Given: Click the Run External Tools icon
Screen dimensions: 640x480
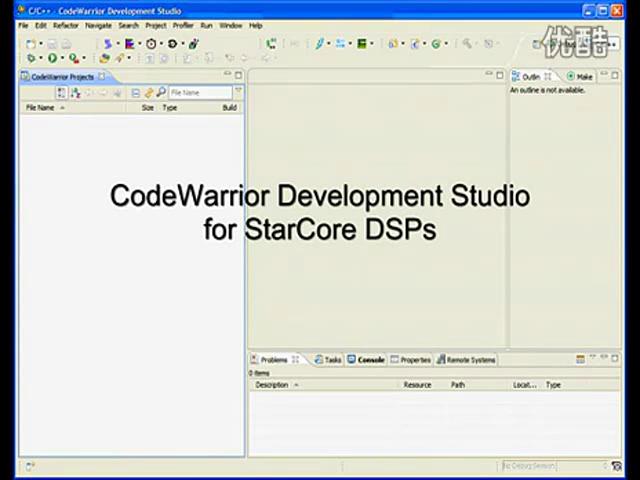Looking at the screenshot, I should [74, 58].
